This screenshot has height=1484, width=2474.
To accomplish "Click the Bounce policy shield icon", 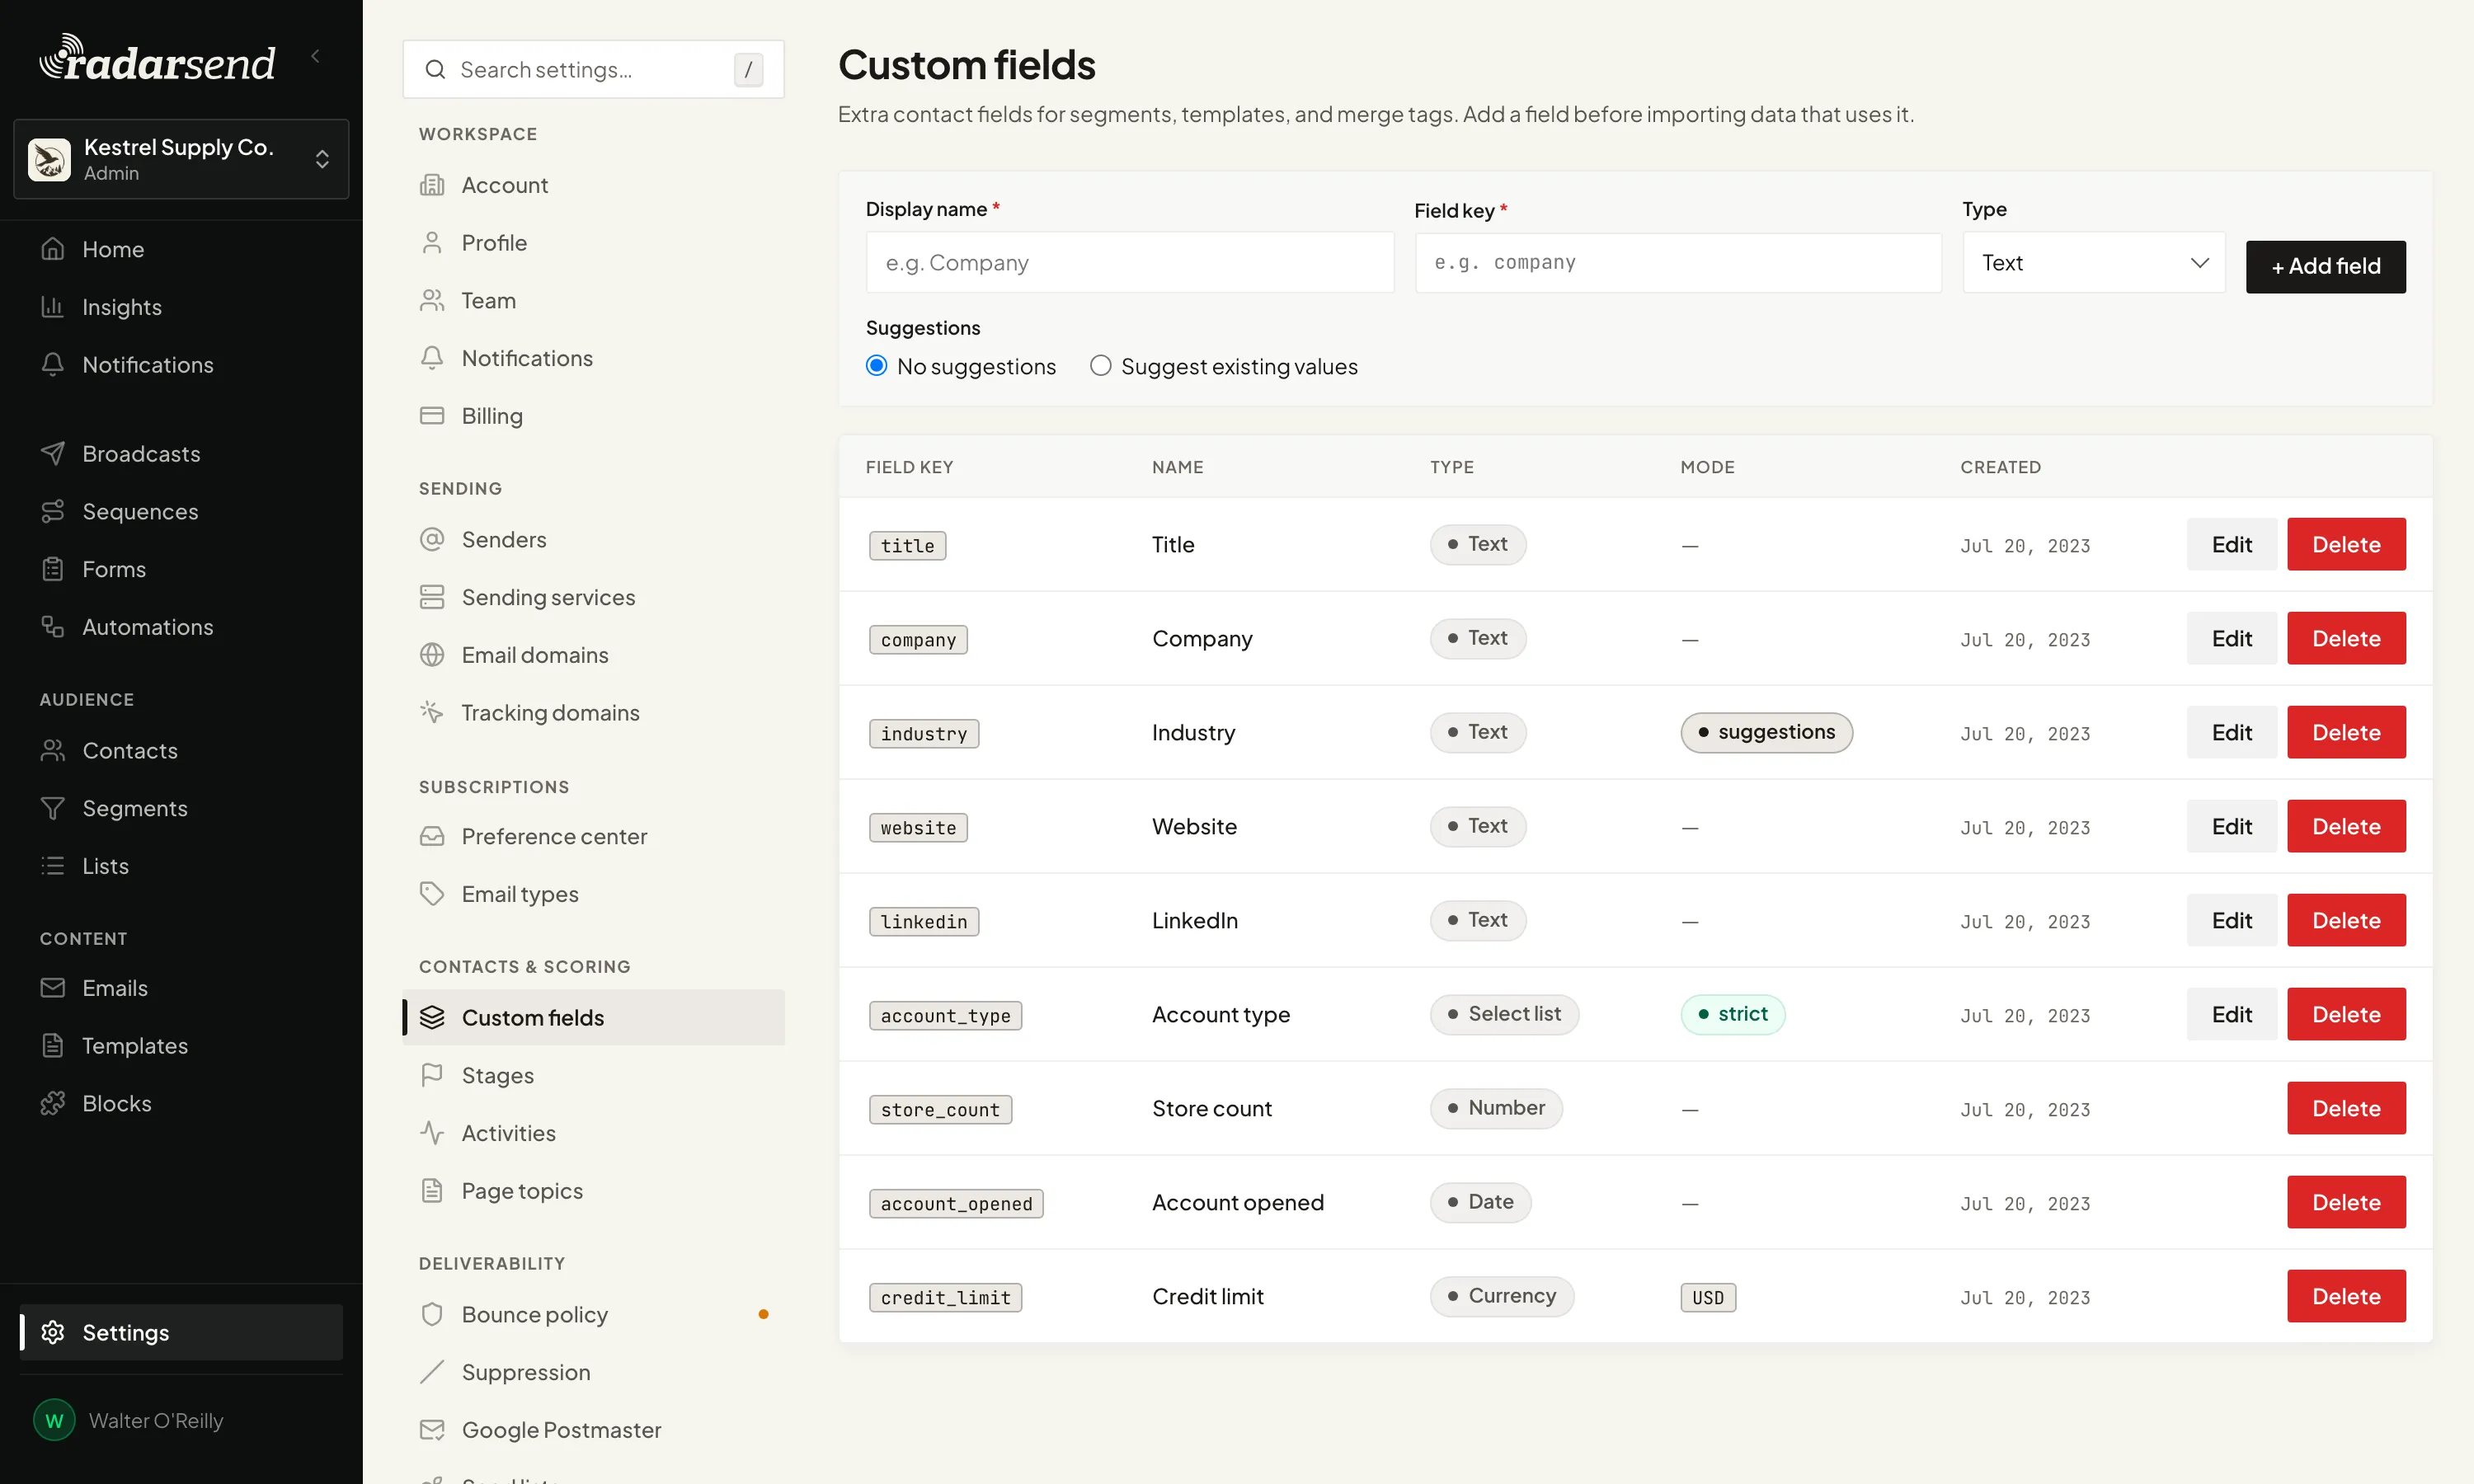I will [432, 1314].
